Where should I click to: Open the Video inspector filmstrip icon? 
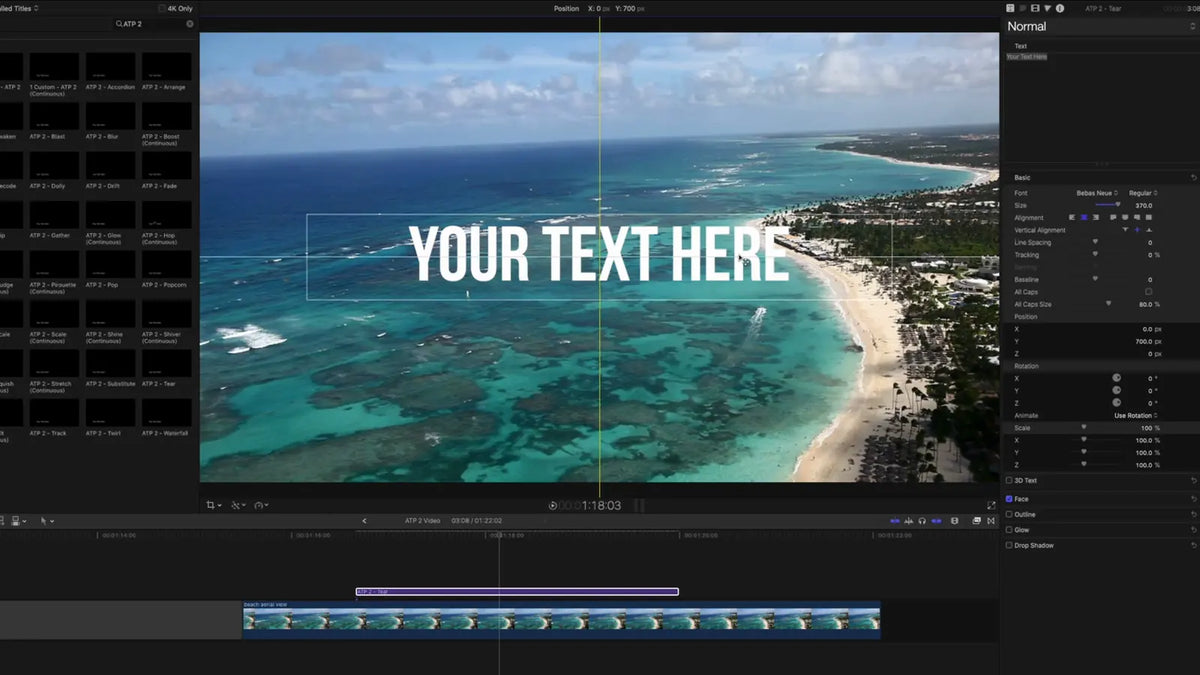[1035, 8]
